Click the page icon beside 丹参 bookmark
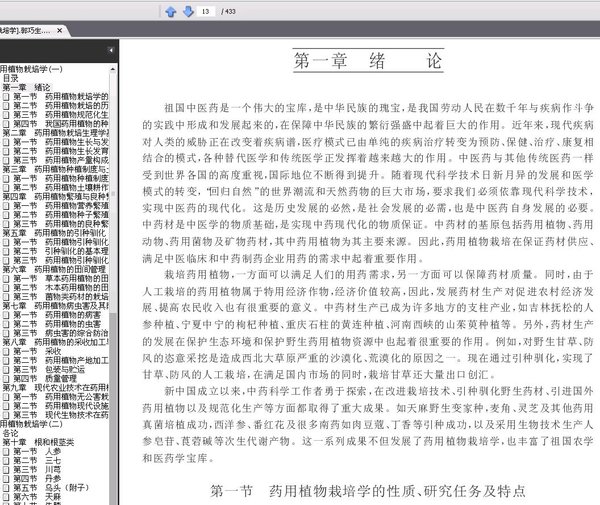Screen dimensions: 600x505 [x=6, y=479]
